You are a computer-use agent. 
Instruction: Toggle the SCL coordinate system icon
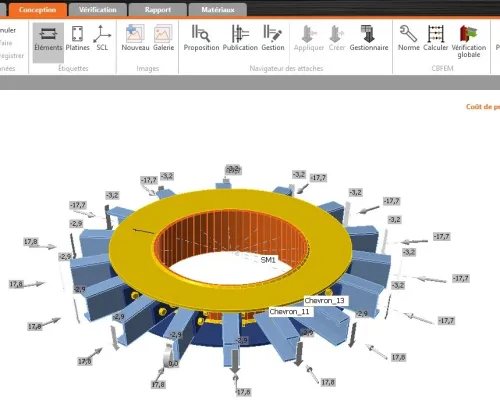(102, 38)
